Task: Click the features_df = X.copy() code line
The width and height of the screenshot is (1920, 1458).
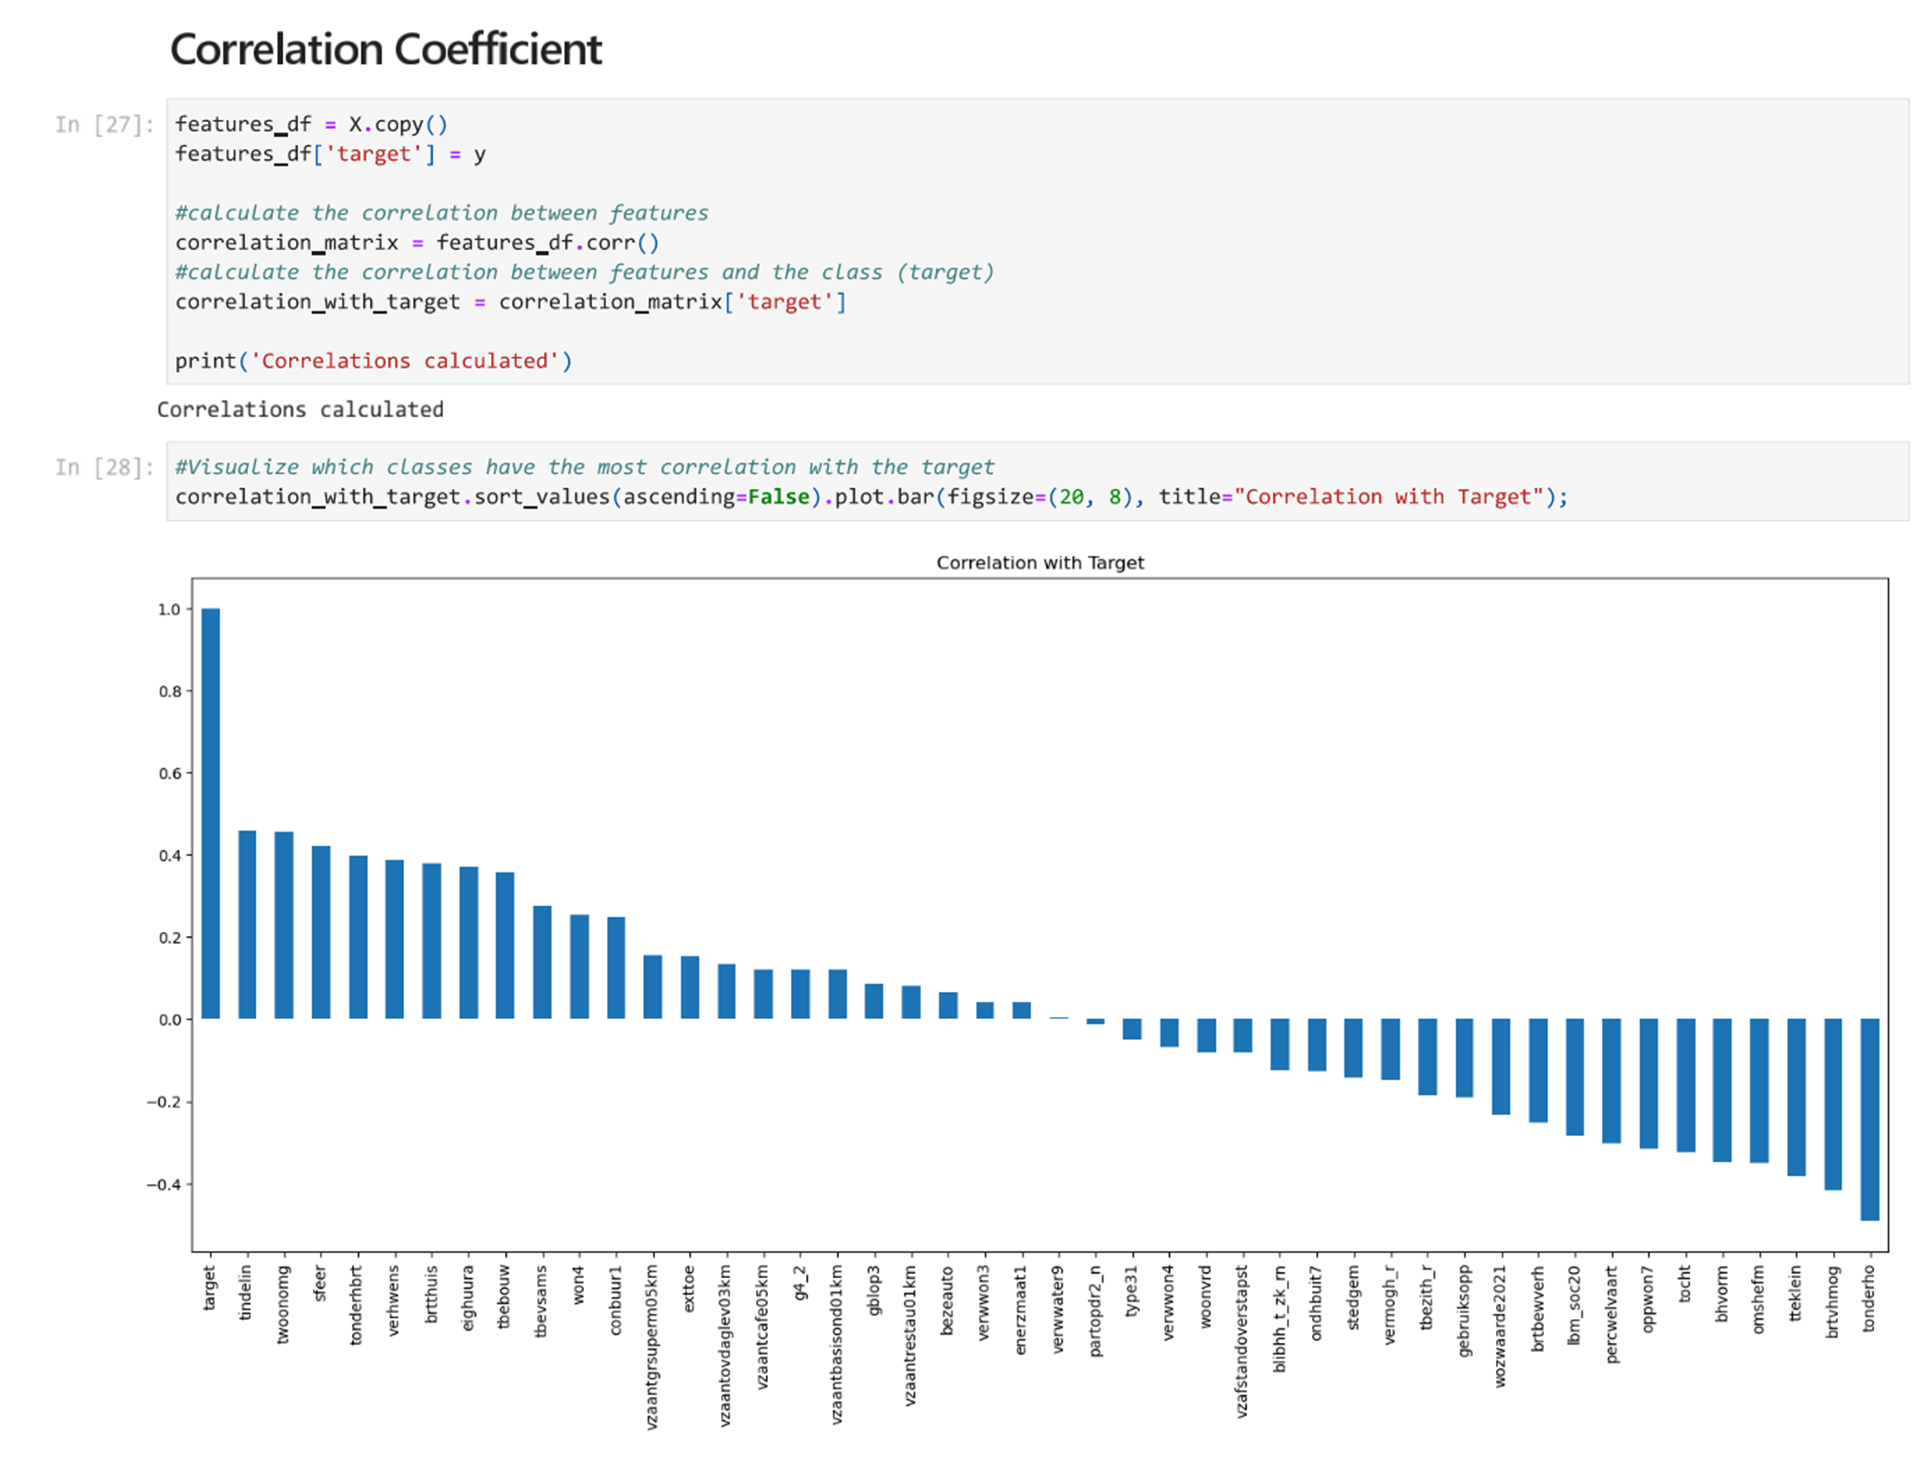Action: 311,124
